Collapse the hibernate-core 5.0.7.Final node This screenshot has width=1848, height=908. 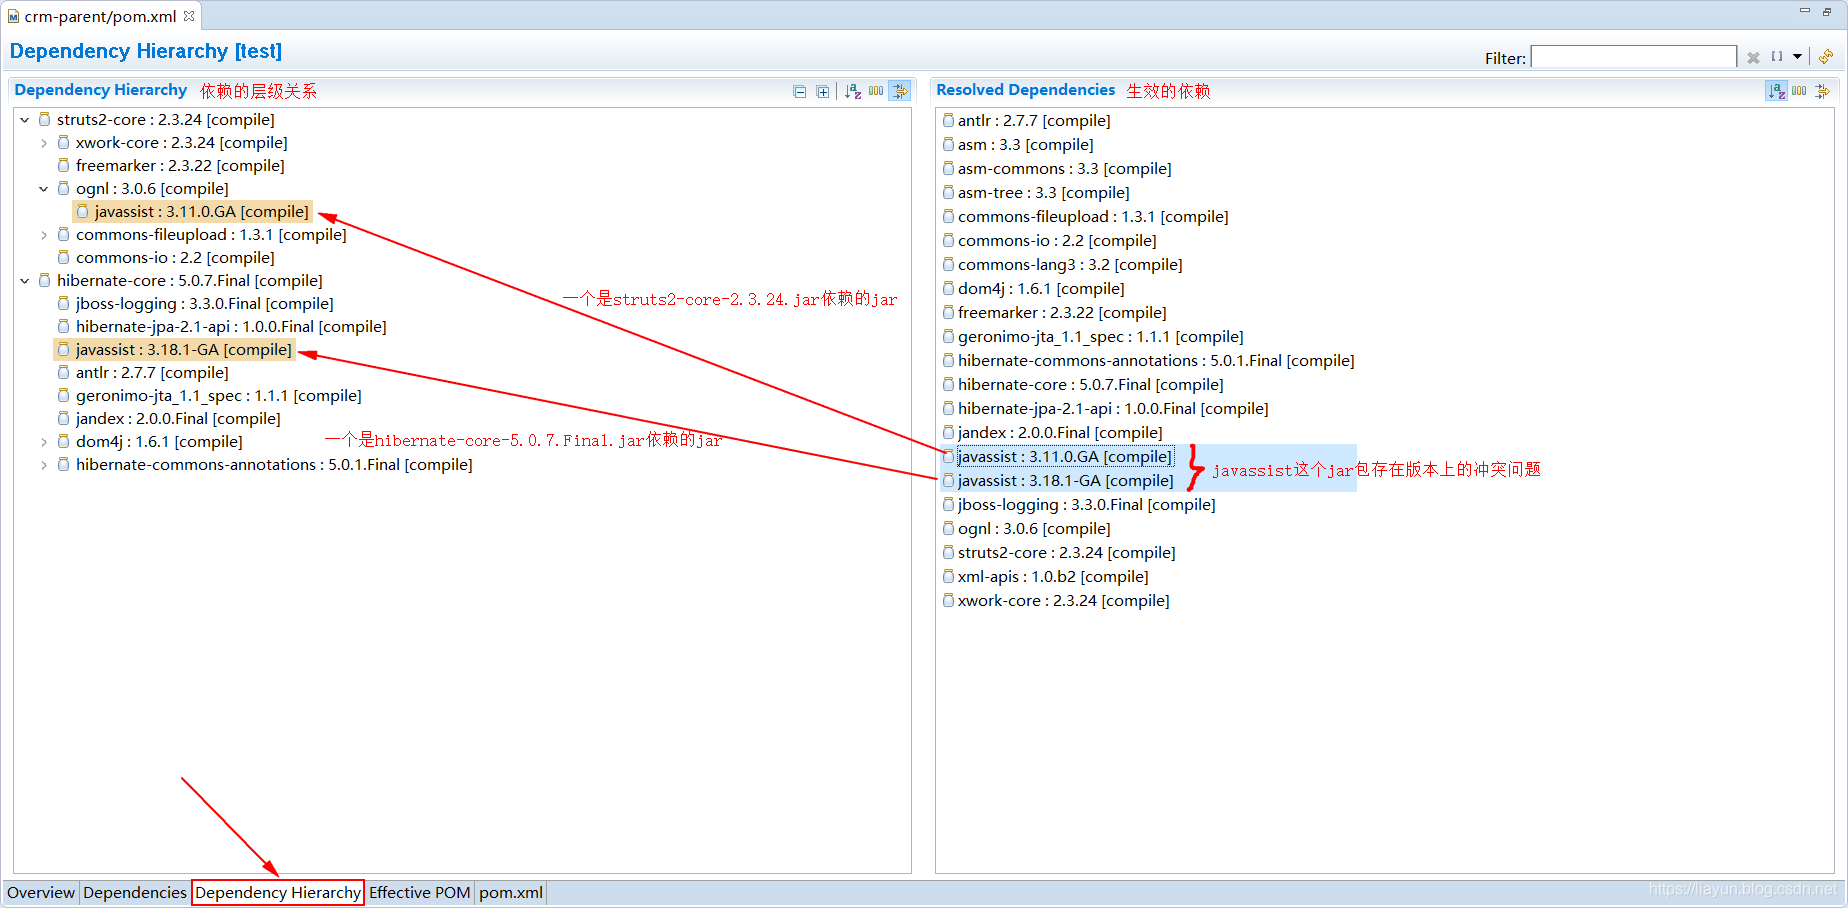(x=25, y=281)
